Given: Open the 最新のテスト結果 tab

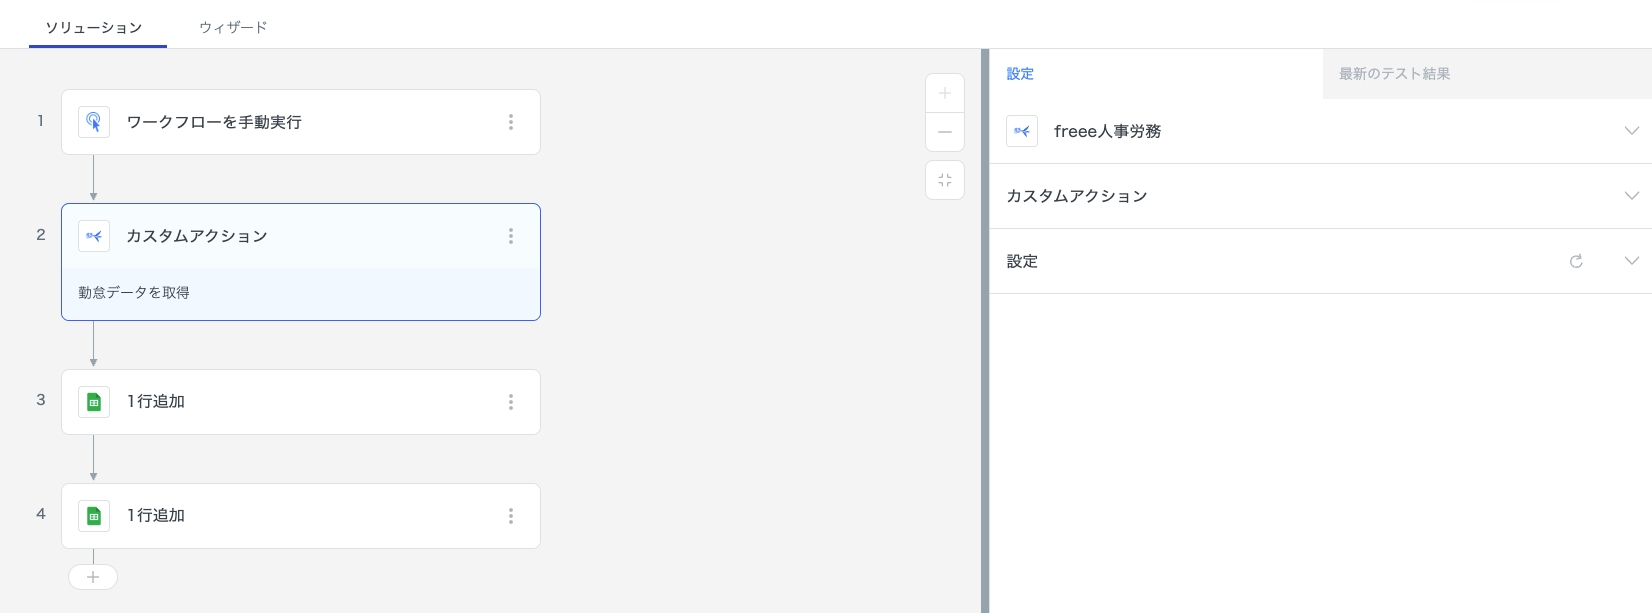Looking at the screenshot, I should click(1394, 74).
